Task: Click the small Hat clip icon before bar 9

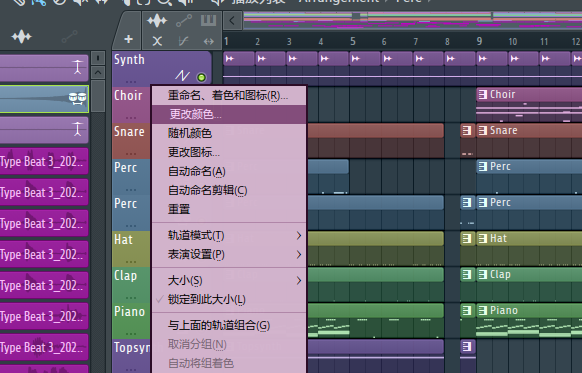Action: tap(467, 238)
